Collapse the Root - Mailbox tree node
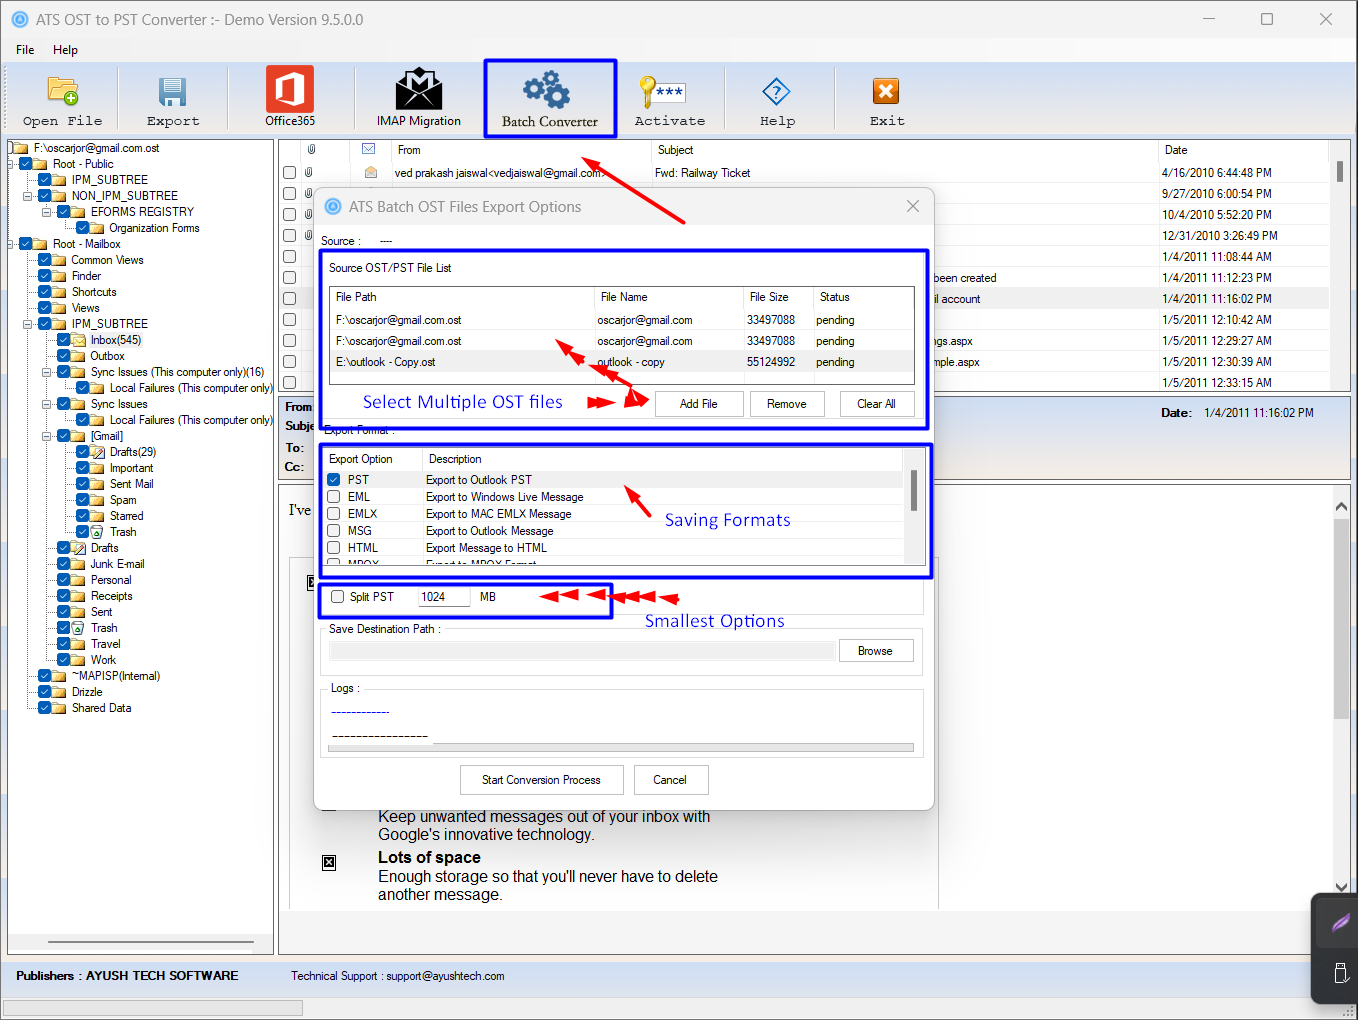The height and width of the screenshot is (1020, 1358). [12, 244]
